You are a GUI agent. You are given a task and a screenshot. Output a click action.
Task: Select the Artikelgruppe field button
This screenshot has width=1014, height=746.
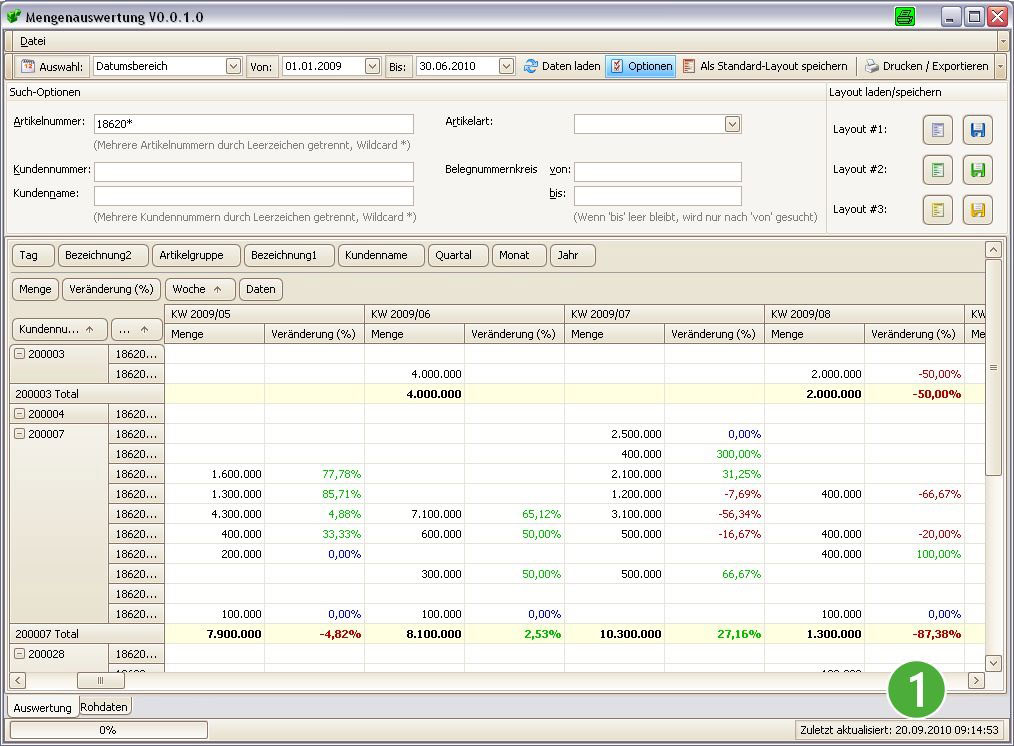pos(196,255)
